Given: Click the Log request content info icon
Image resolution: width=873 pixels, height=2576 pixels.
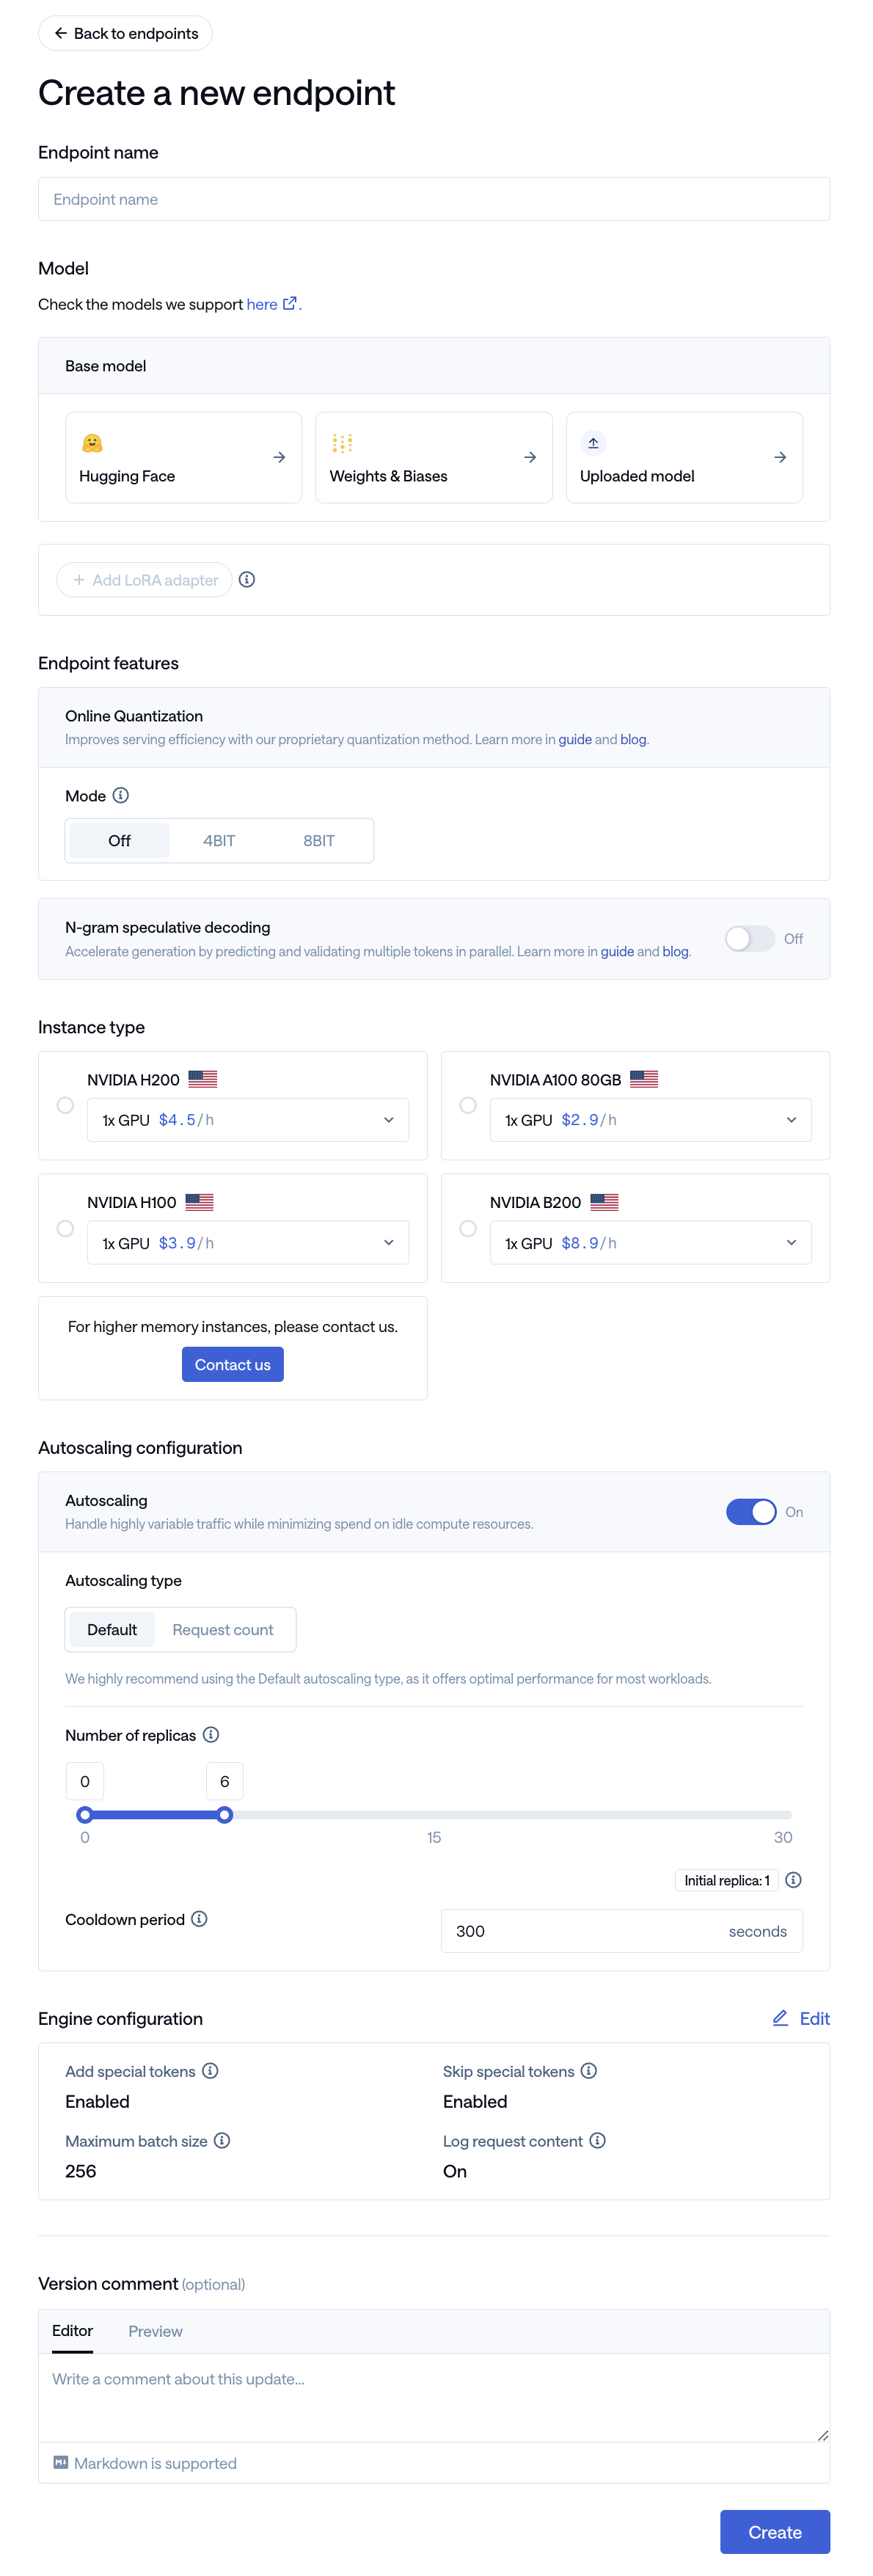Looking at the screenshot, I should (x=597, y=2140).
